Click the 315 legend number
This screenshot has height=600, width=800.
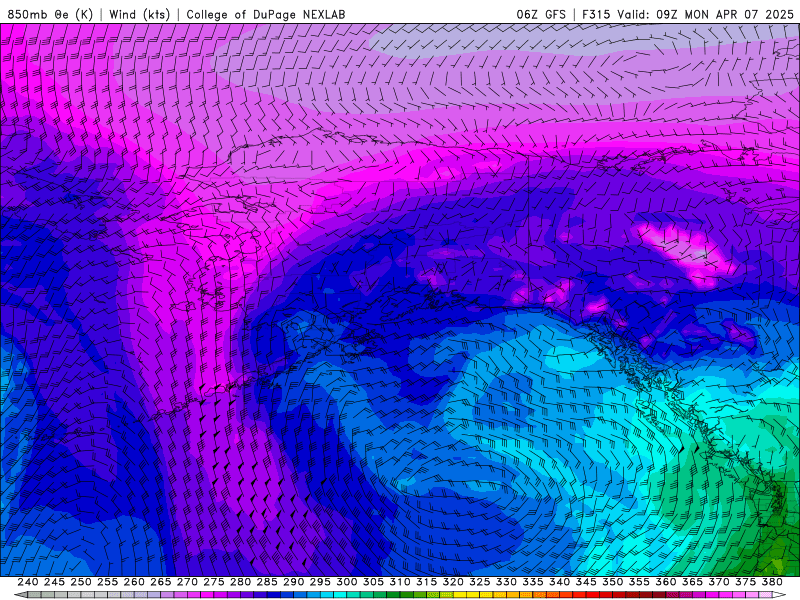coord(427,582)
